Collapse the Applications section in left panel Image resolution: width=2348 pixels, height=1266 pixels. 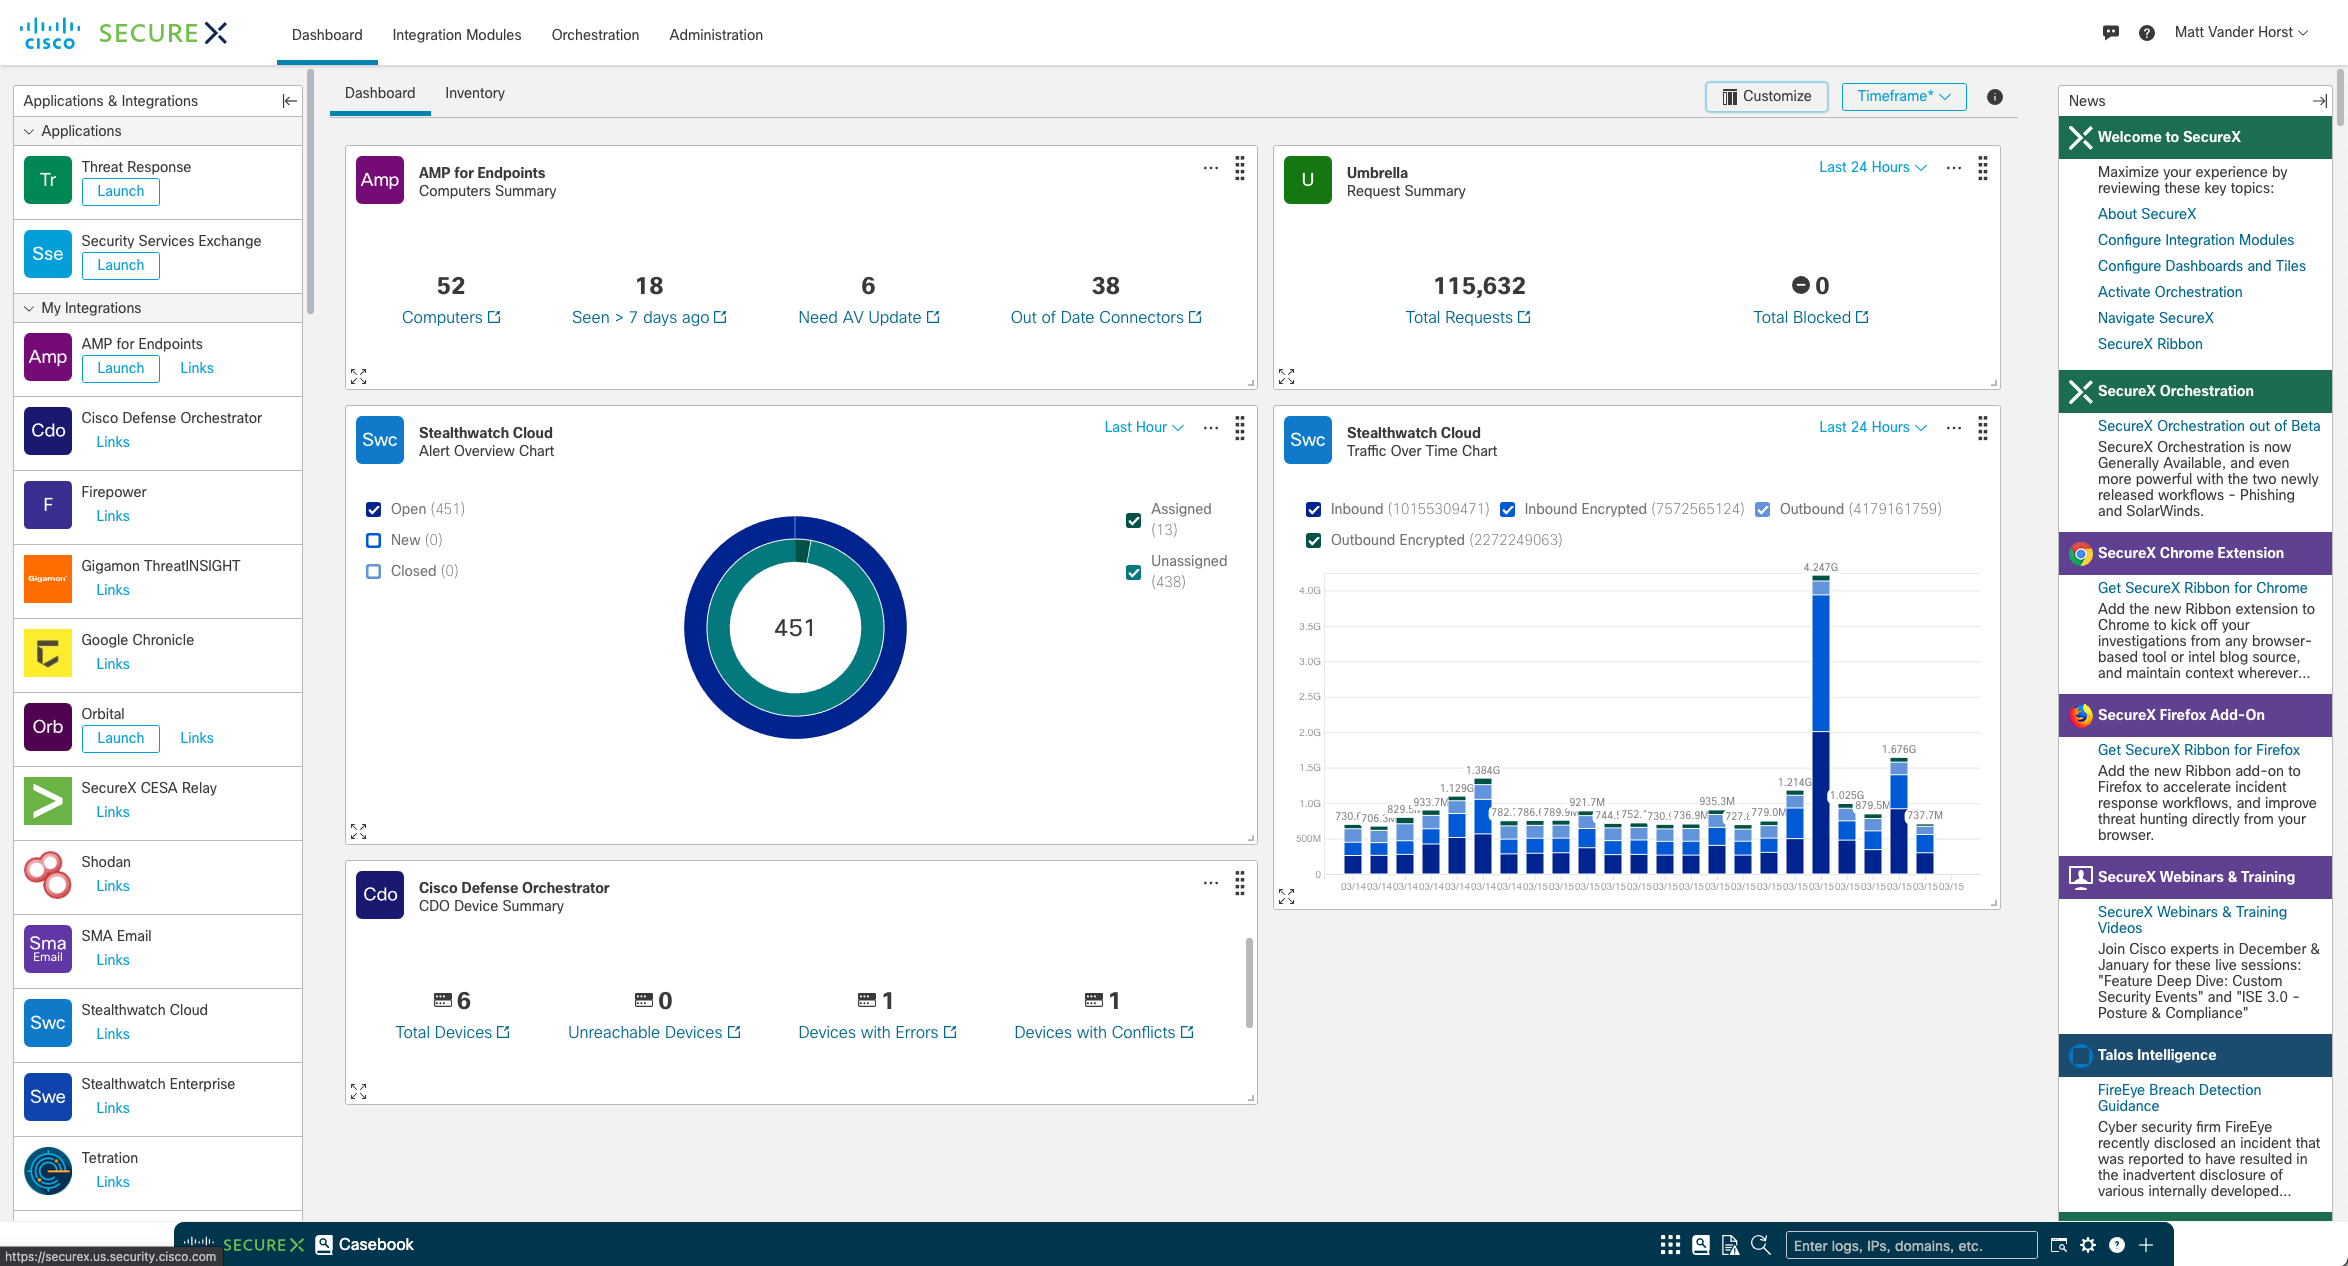(31, 131)
